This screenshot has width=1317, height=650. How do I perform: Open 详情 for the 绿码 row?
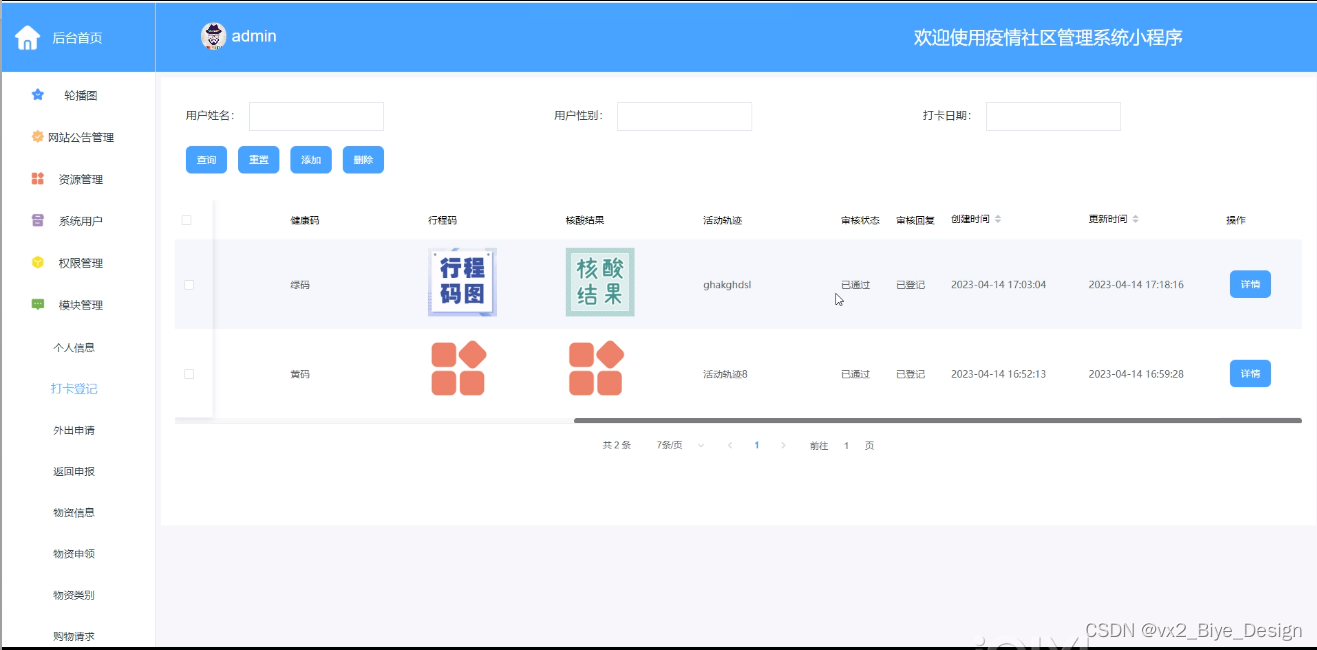click(x=1250, y=284)
